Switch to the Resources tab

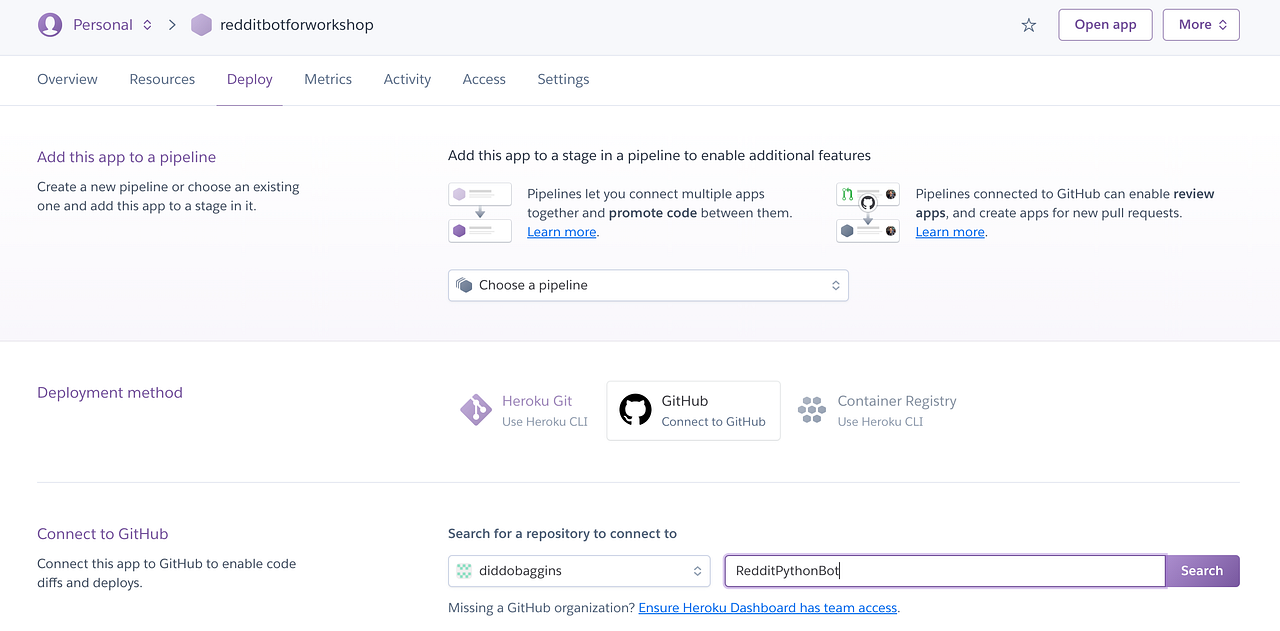[x=162, y=79]
